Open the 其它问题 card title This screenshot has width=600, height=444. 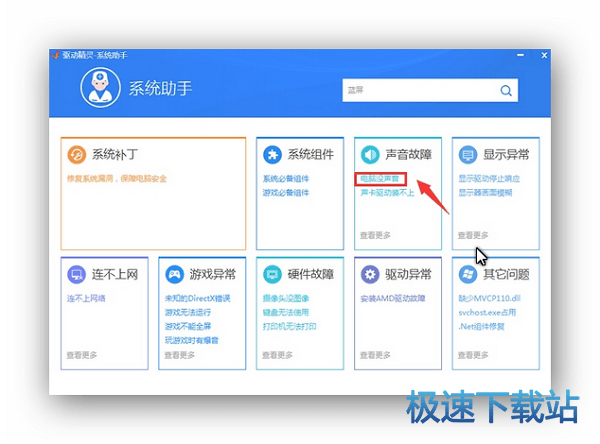tap(506, 274)
